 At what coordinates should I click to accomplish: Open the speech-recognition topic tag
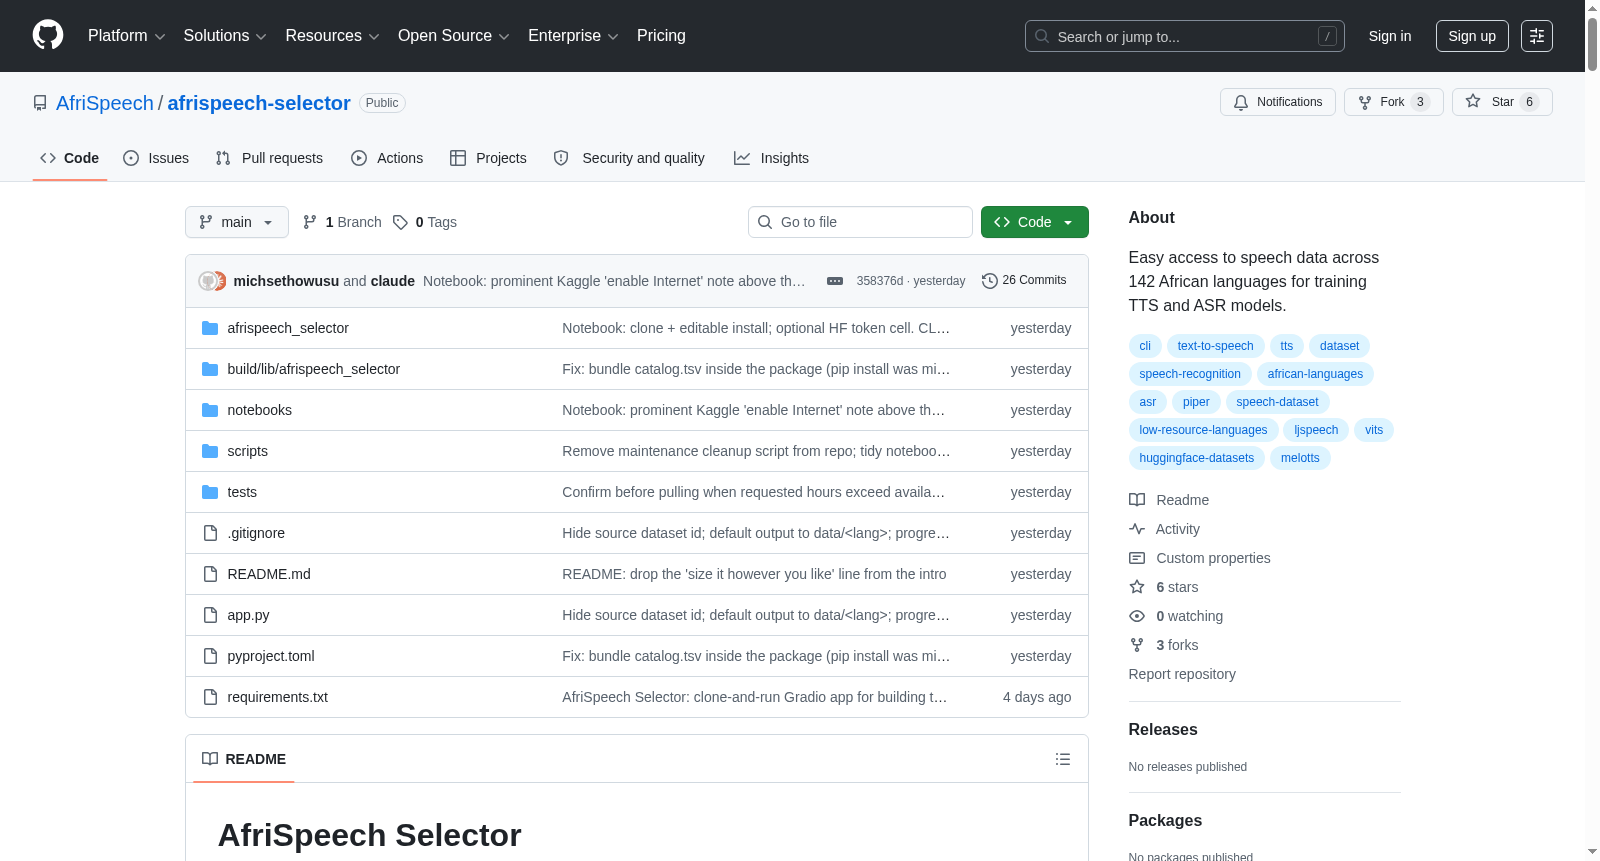(x=1190, y=374)
